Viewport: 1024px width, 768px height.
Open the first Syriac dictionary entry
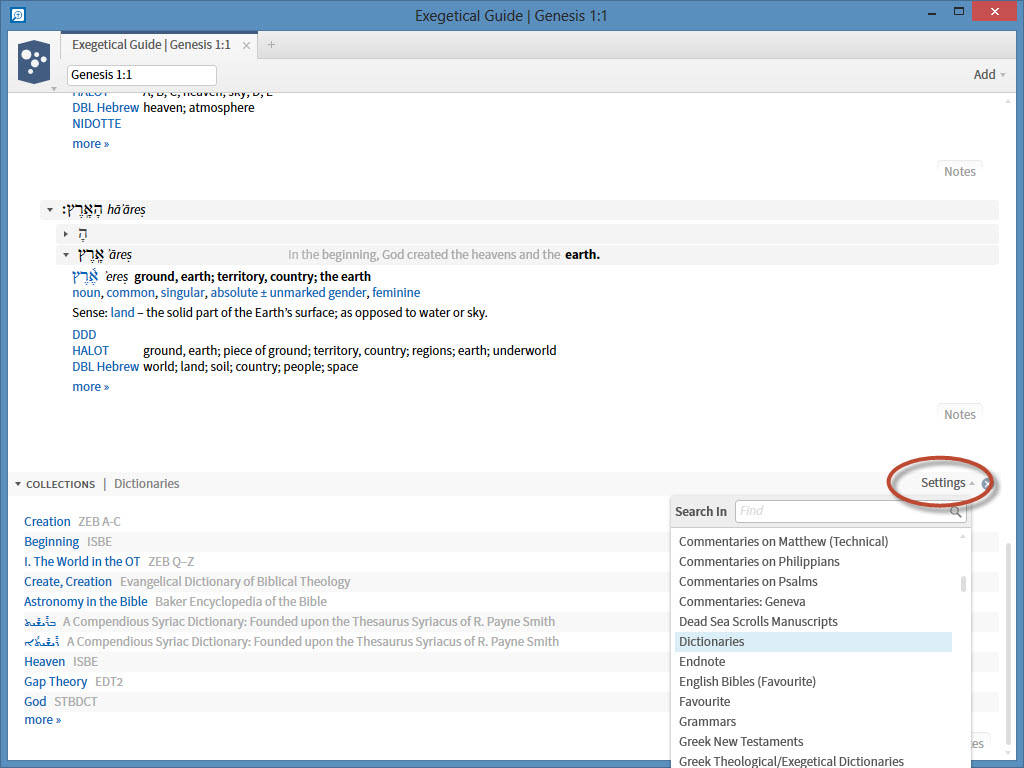(x=40, y=622)
